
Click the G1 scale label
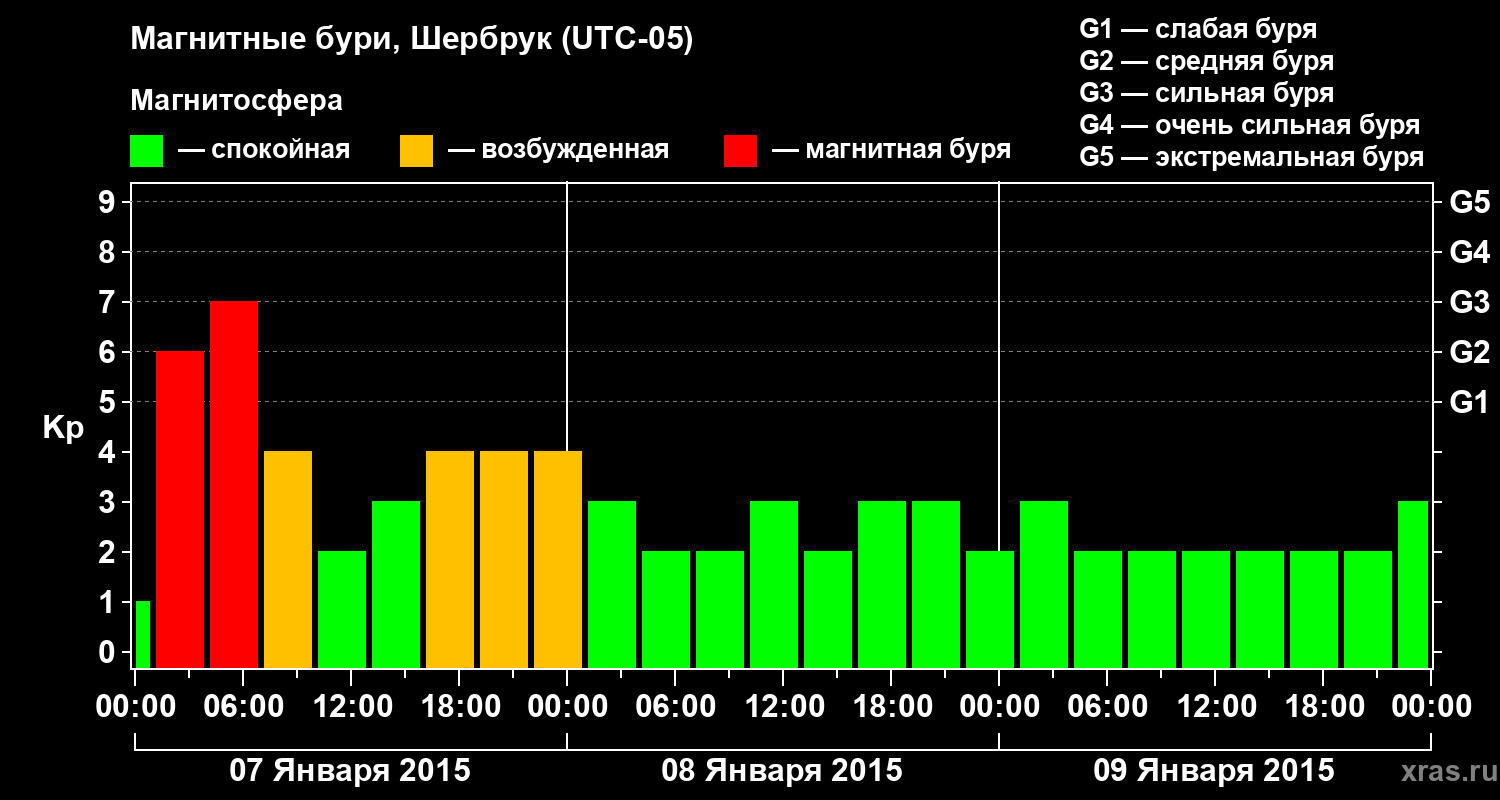click(1469, 402)
